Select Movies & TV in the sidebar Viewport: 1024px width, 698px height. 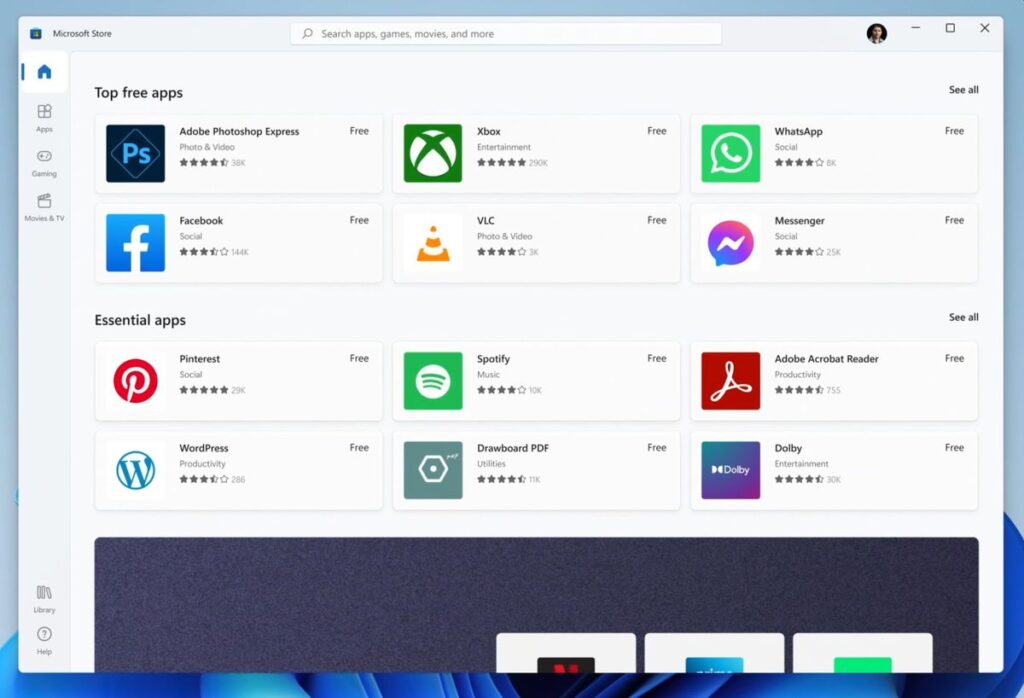43,208
